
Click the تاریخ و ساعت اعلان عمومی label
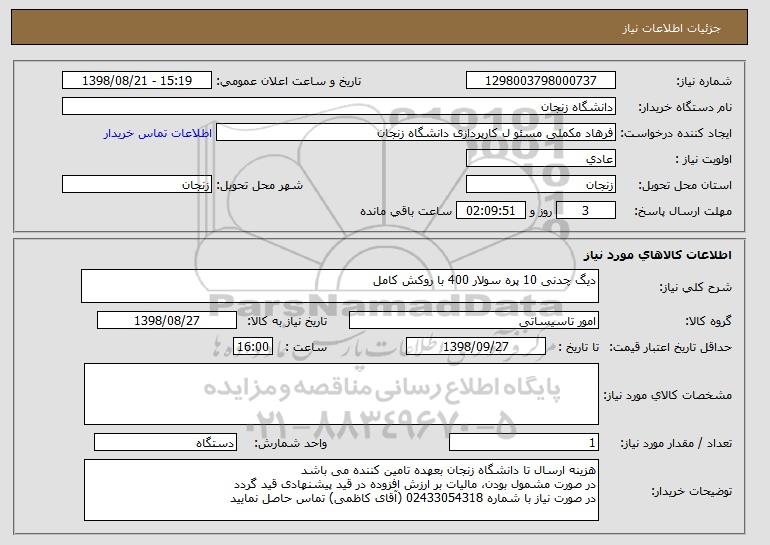pos(289,81)
